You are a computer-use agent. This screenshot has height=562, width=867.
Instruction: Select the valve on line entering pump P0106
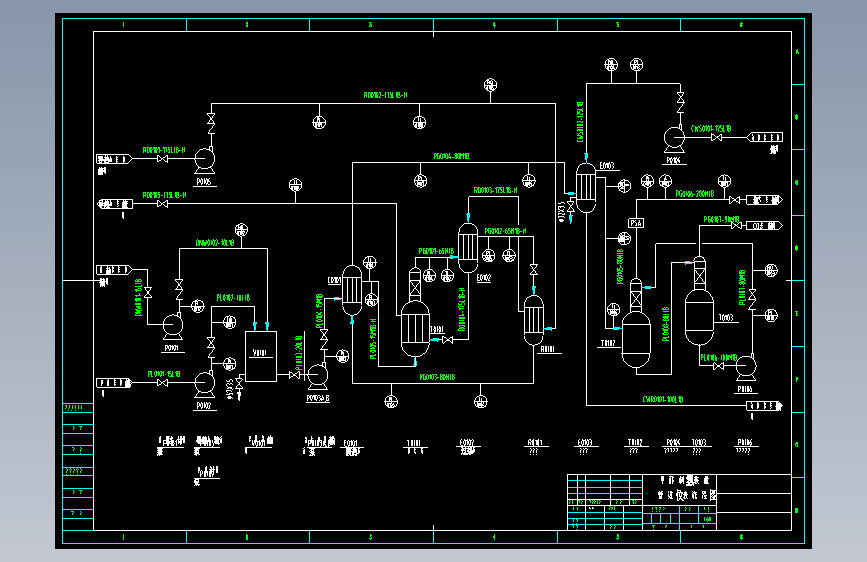719,366
